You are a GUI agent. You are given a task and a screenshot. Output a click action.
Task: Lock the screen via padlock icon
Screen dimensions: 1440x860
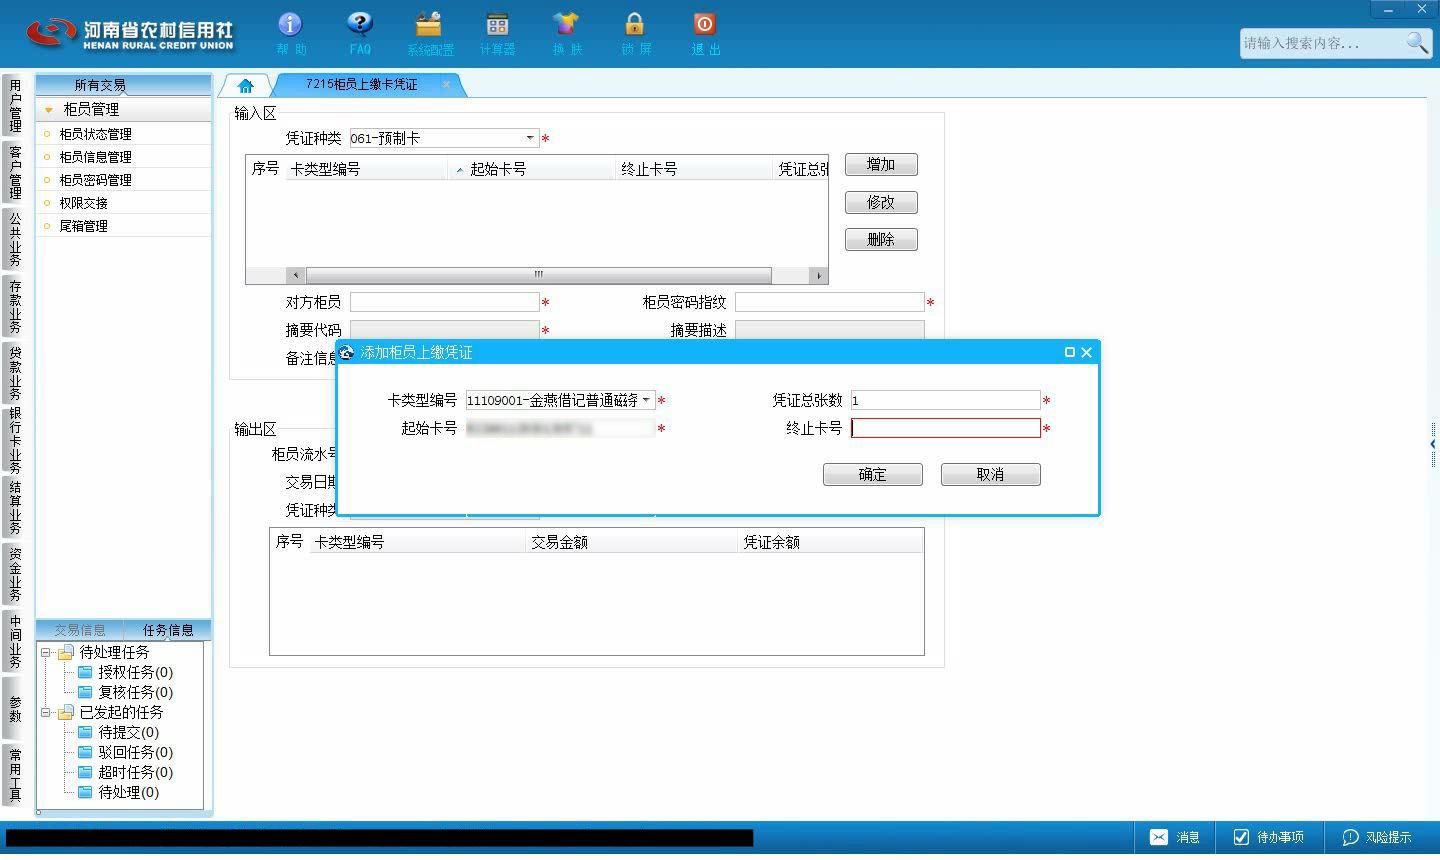(x=635, y=33)
